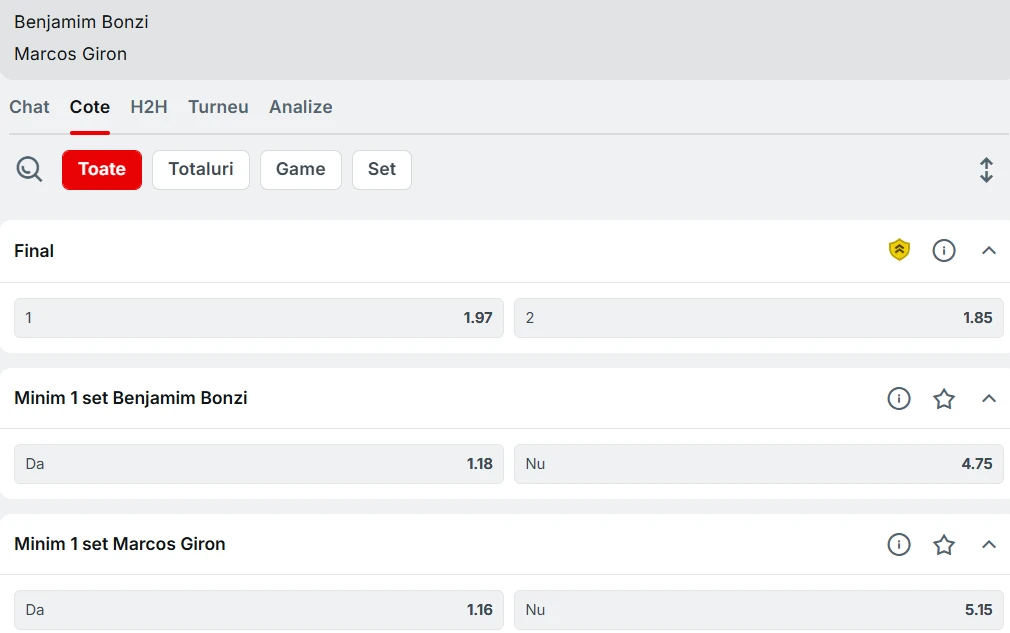Switch to the Chat tab

pos(29,107)
